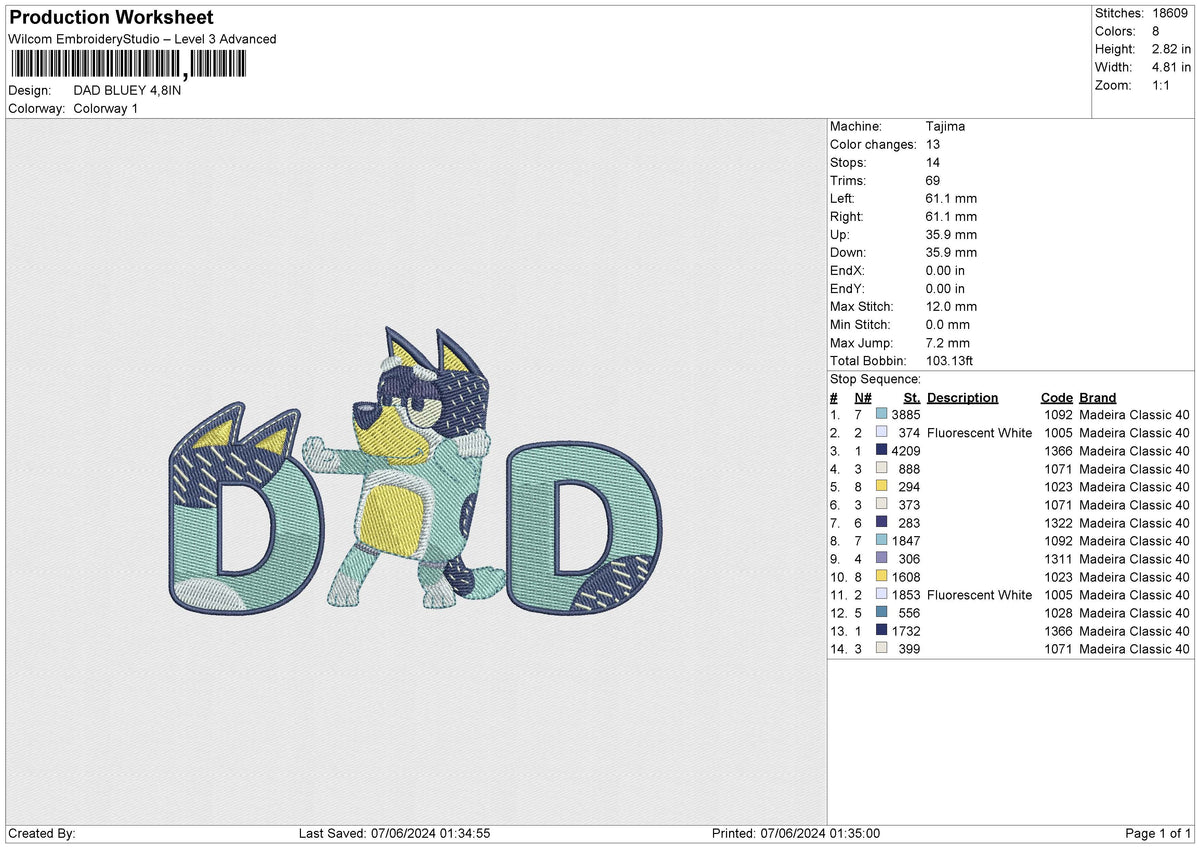Select the 'St.' column header
The width and height of the screenshot is (1200, 848).
click(x=911, y=397)
